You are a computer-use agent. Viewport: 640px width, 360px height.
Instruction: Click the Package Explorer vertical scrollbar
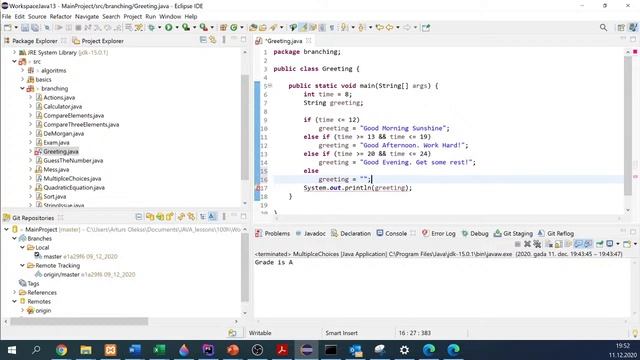(x=245, y=127)
